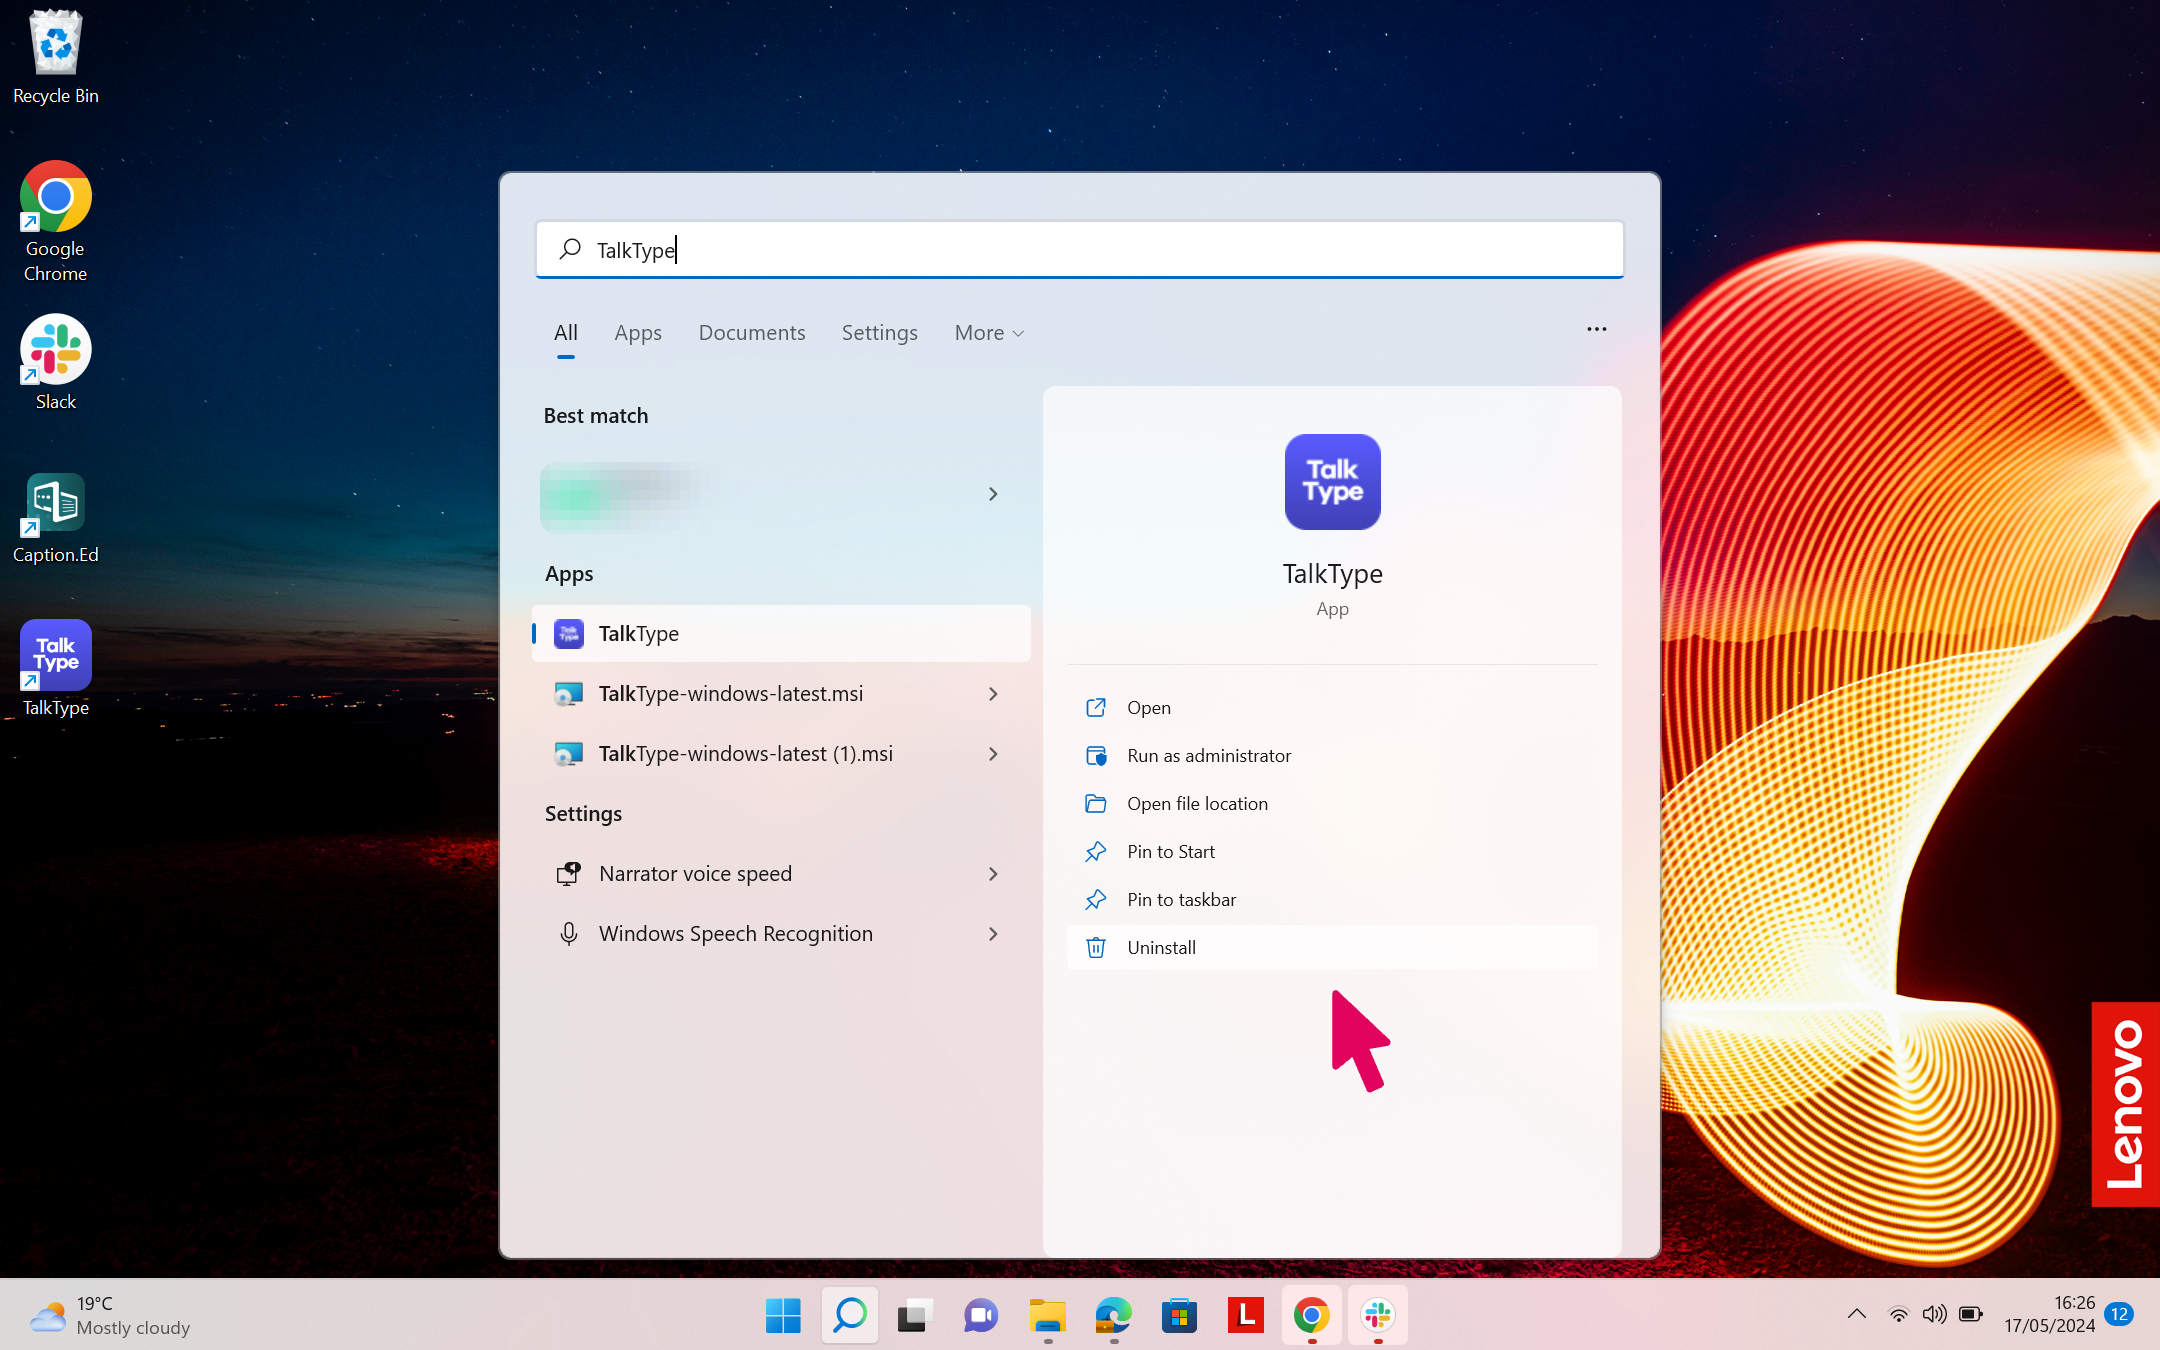
Task: Select Pin to taskbar option
Action: click(x=1332, y=899)
